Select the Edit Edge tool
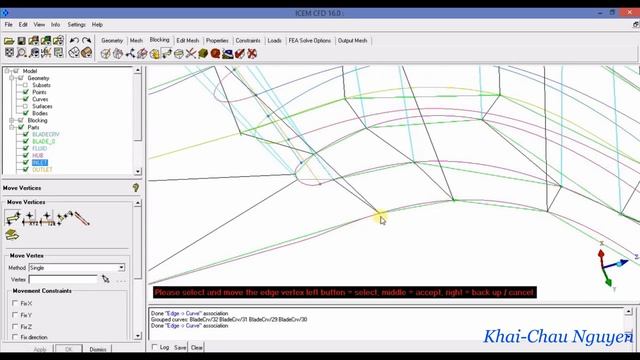640x360 pixels. point(191,53)
